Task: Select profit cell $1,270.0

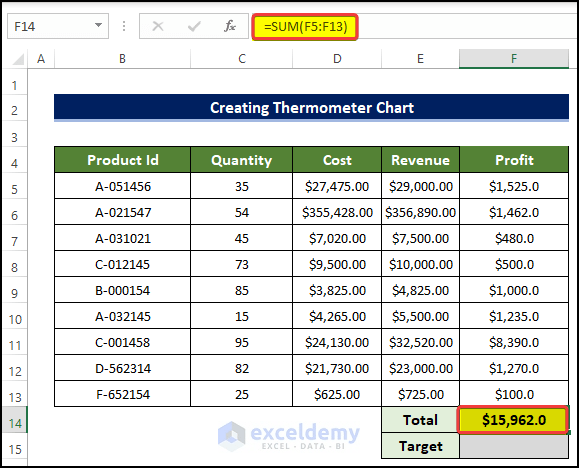Action: pyautogui.click(x=514, y=368)
